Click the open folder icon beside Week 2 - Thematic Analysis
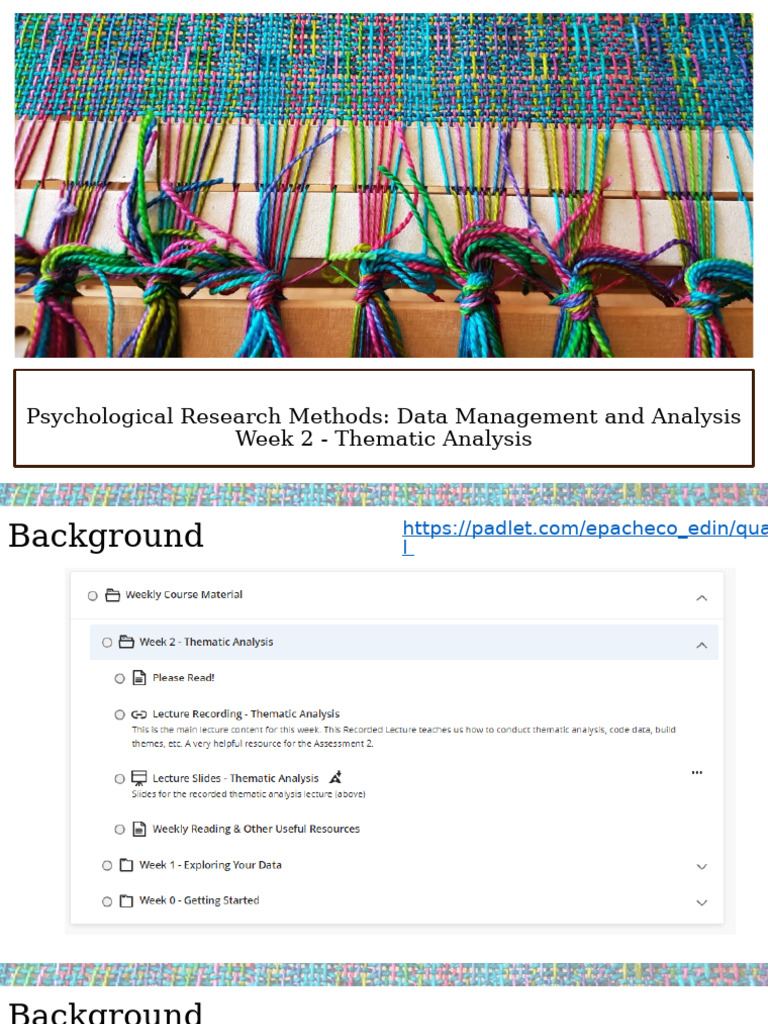This screenshot has width=768, height=1024. (126, 642)
